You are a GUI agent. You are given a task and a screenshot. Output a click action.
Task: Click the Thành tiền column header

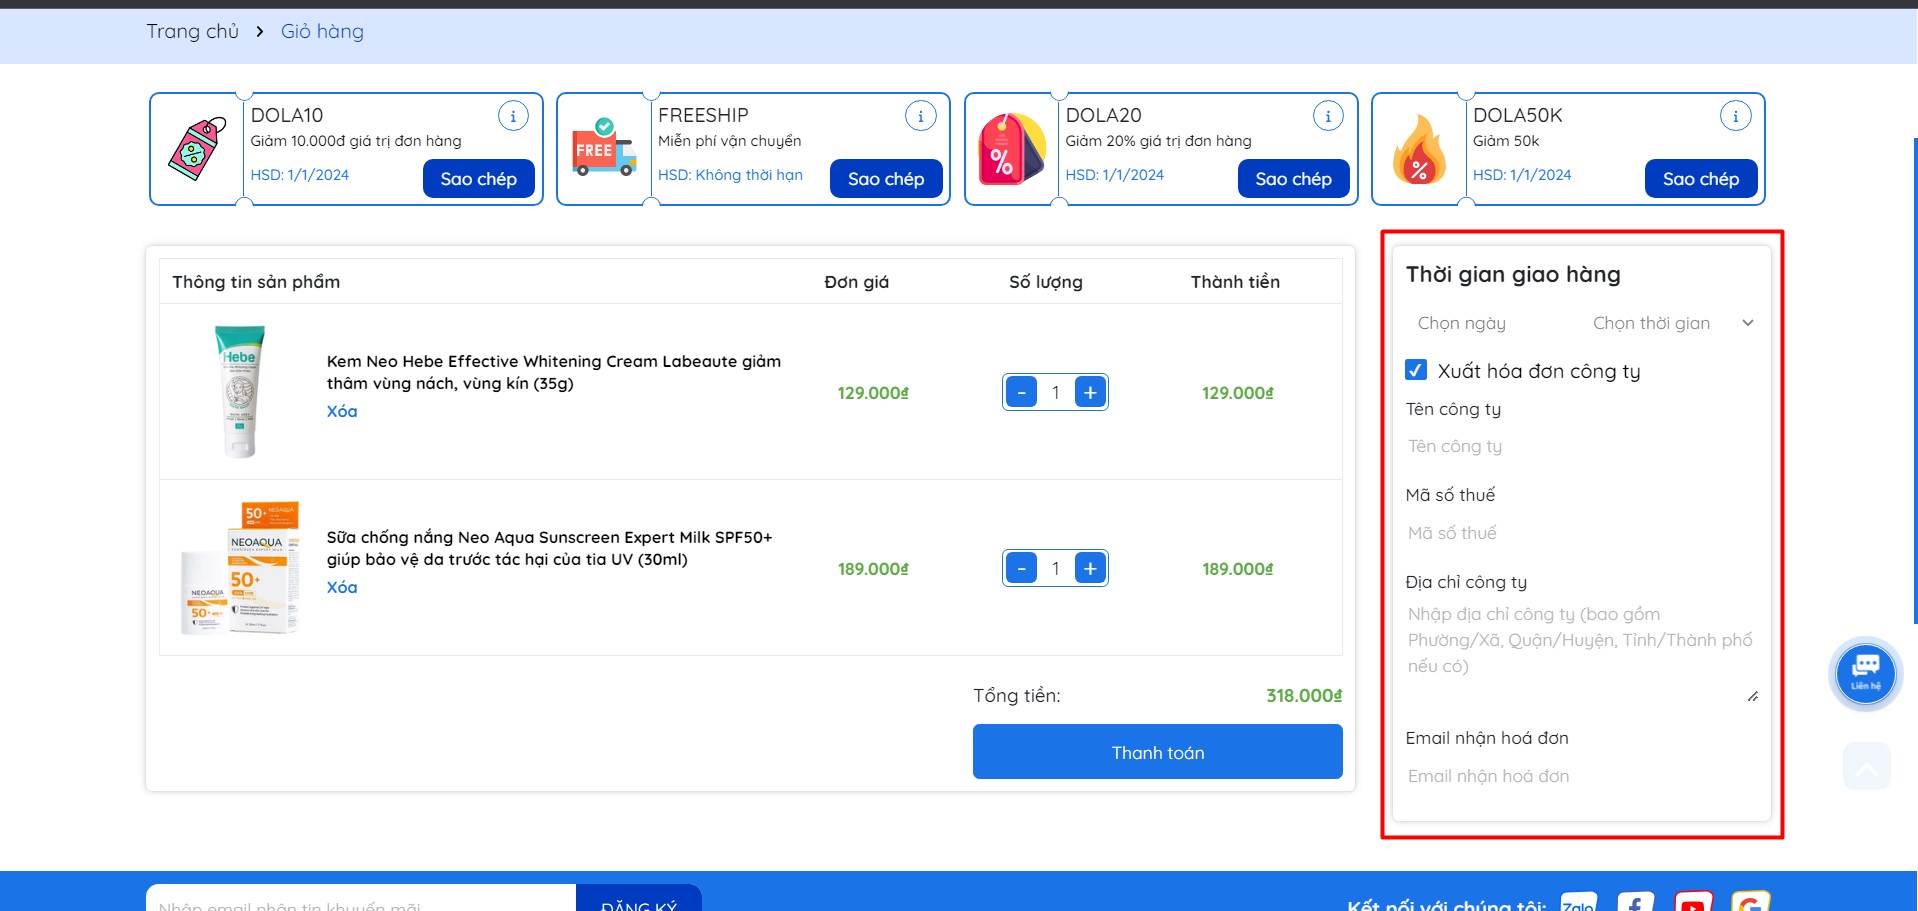coord(1235,282)
